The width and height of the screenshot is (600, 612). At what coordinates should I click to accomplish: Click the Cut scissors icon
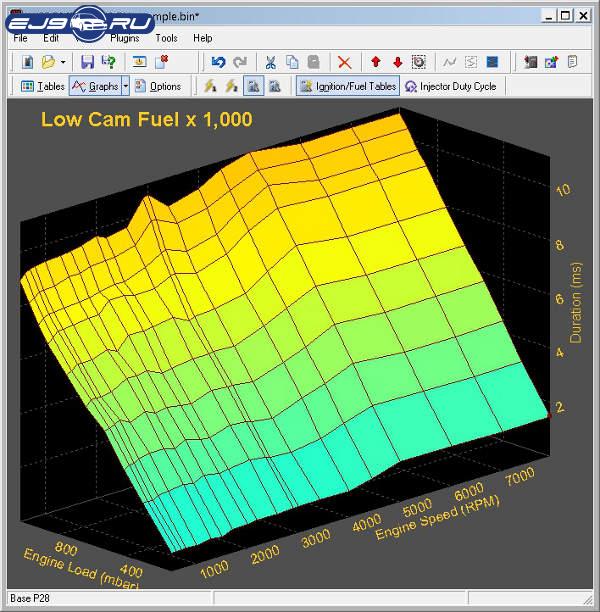tap(270, 62)
